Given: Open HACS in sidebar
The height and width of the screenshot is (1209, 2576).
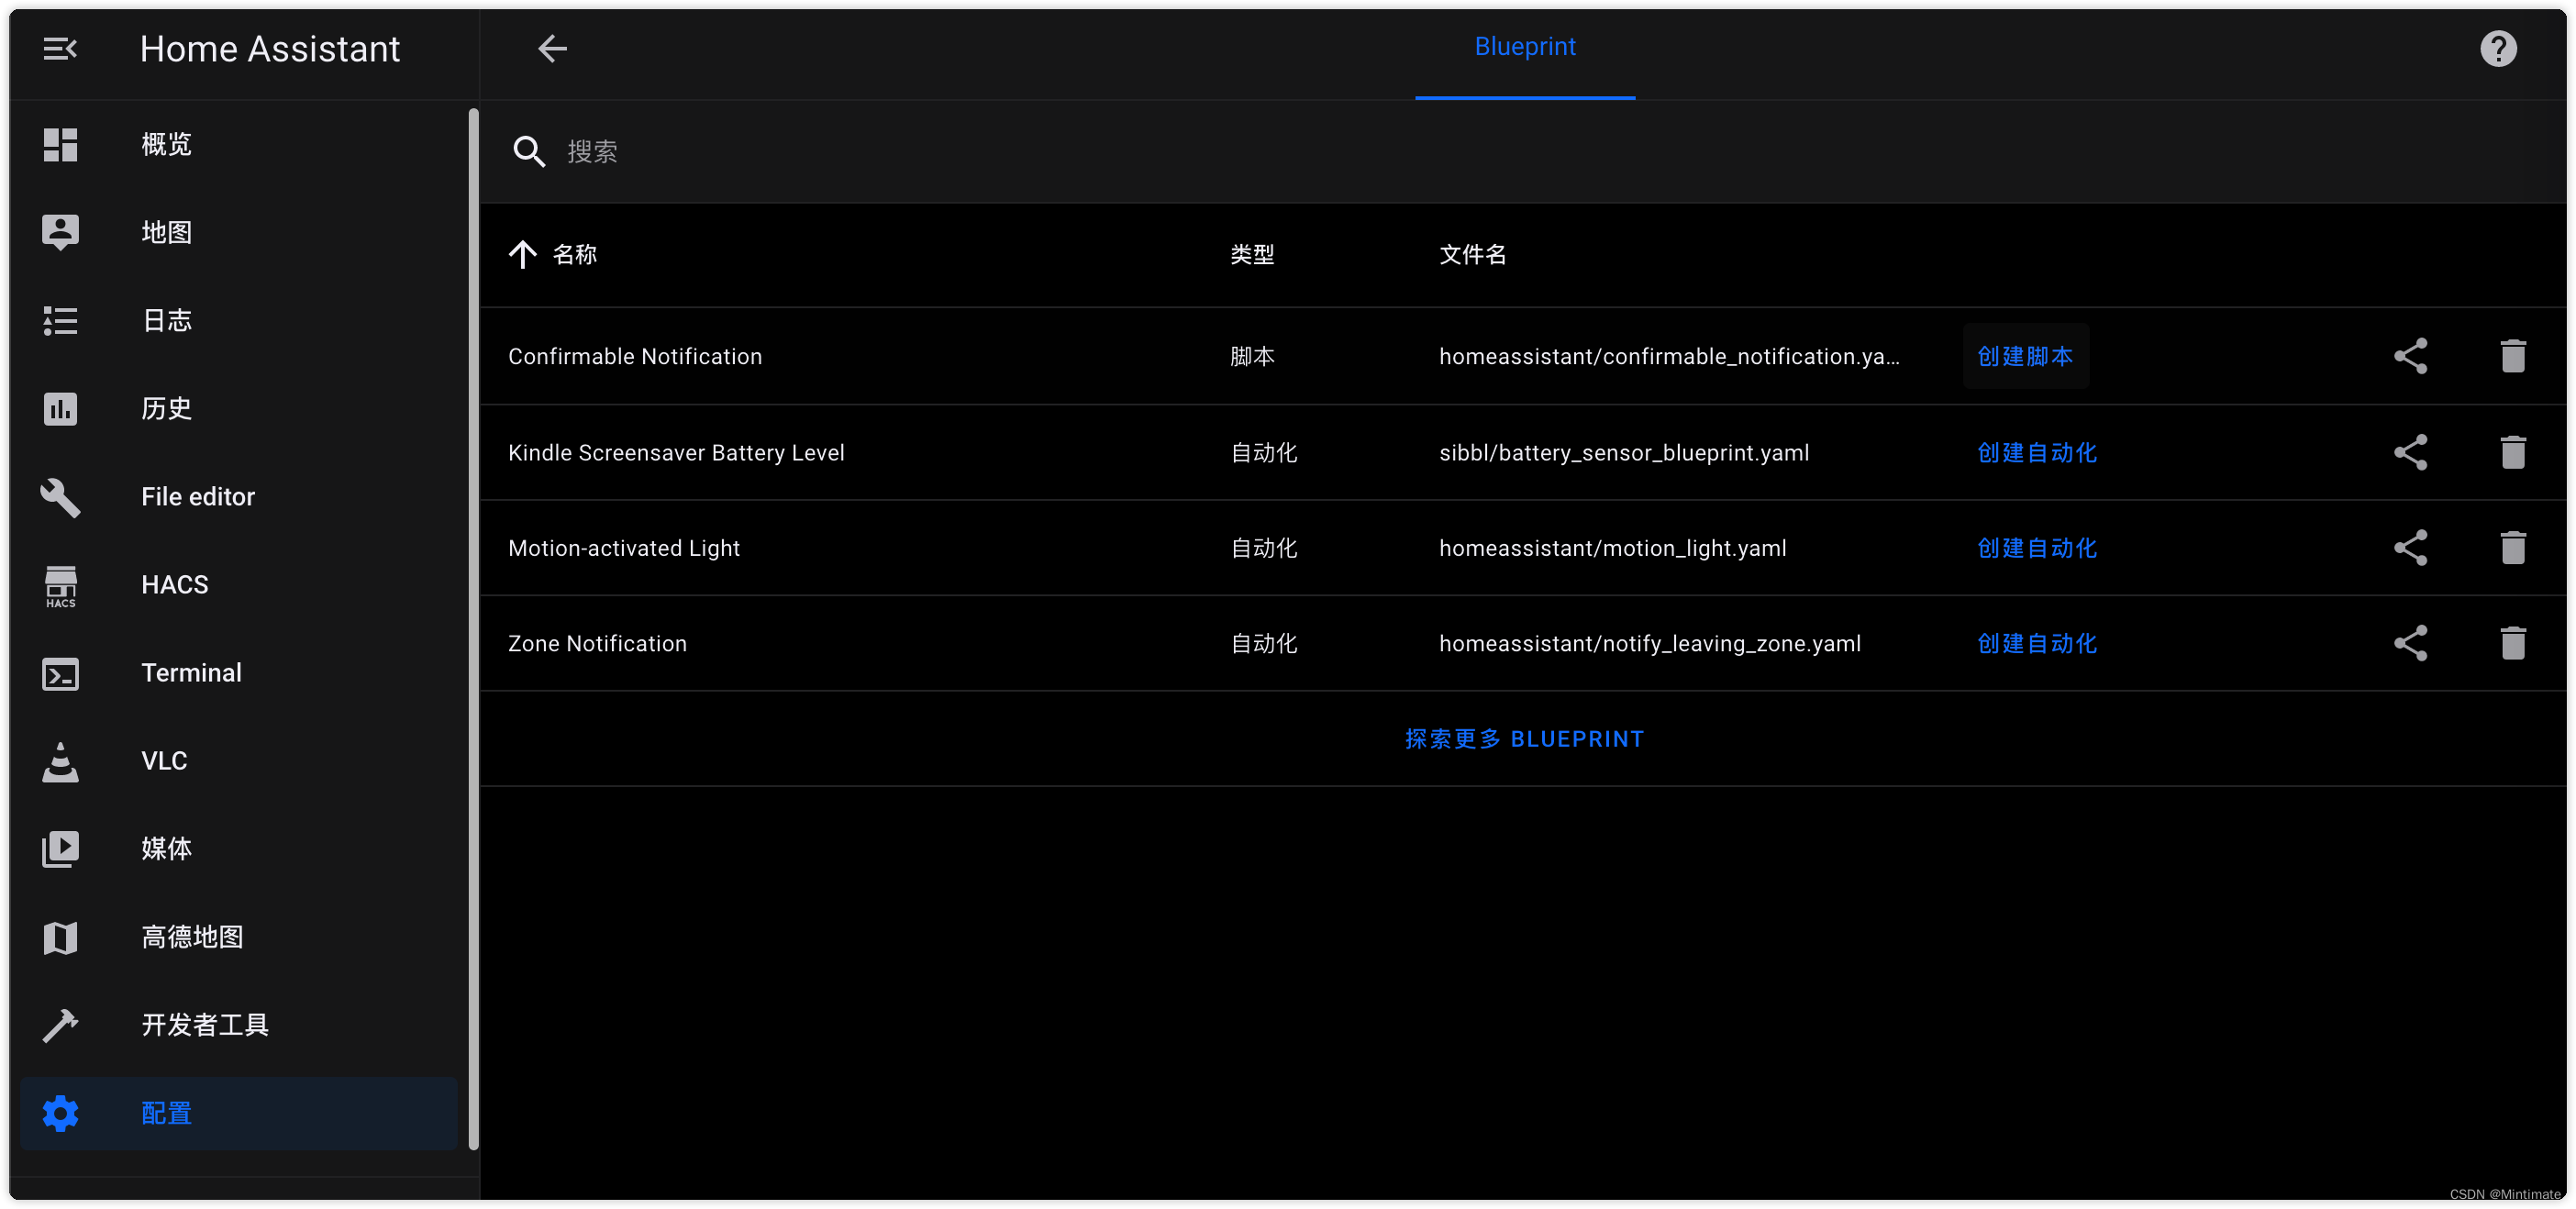Looking at the screenshot, I should [238, 585].
